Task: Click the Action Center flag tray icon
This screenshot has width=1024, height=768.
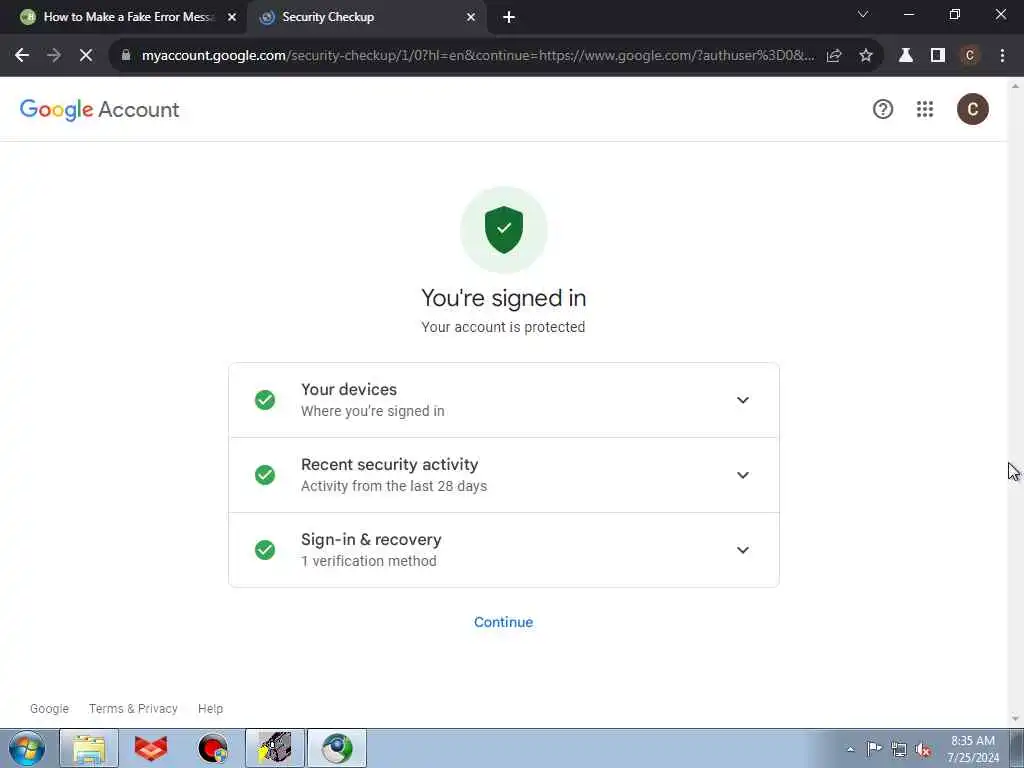Action: [x=874, y=749]
